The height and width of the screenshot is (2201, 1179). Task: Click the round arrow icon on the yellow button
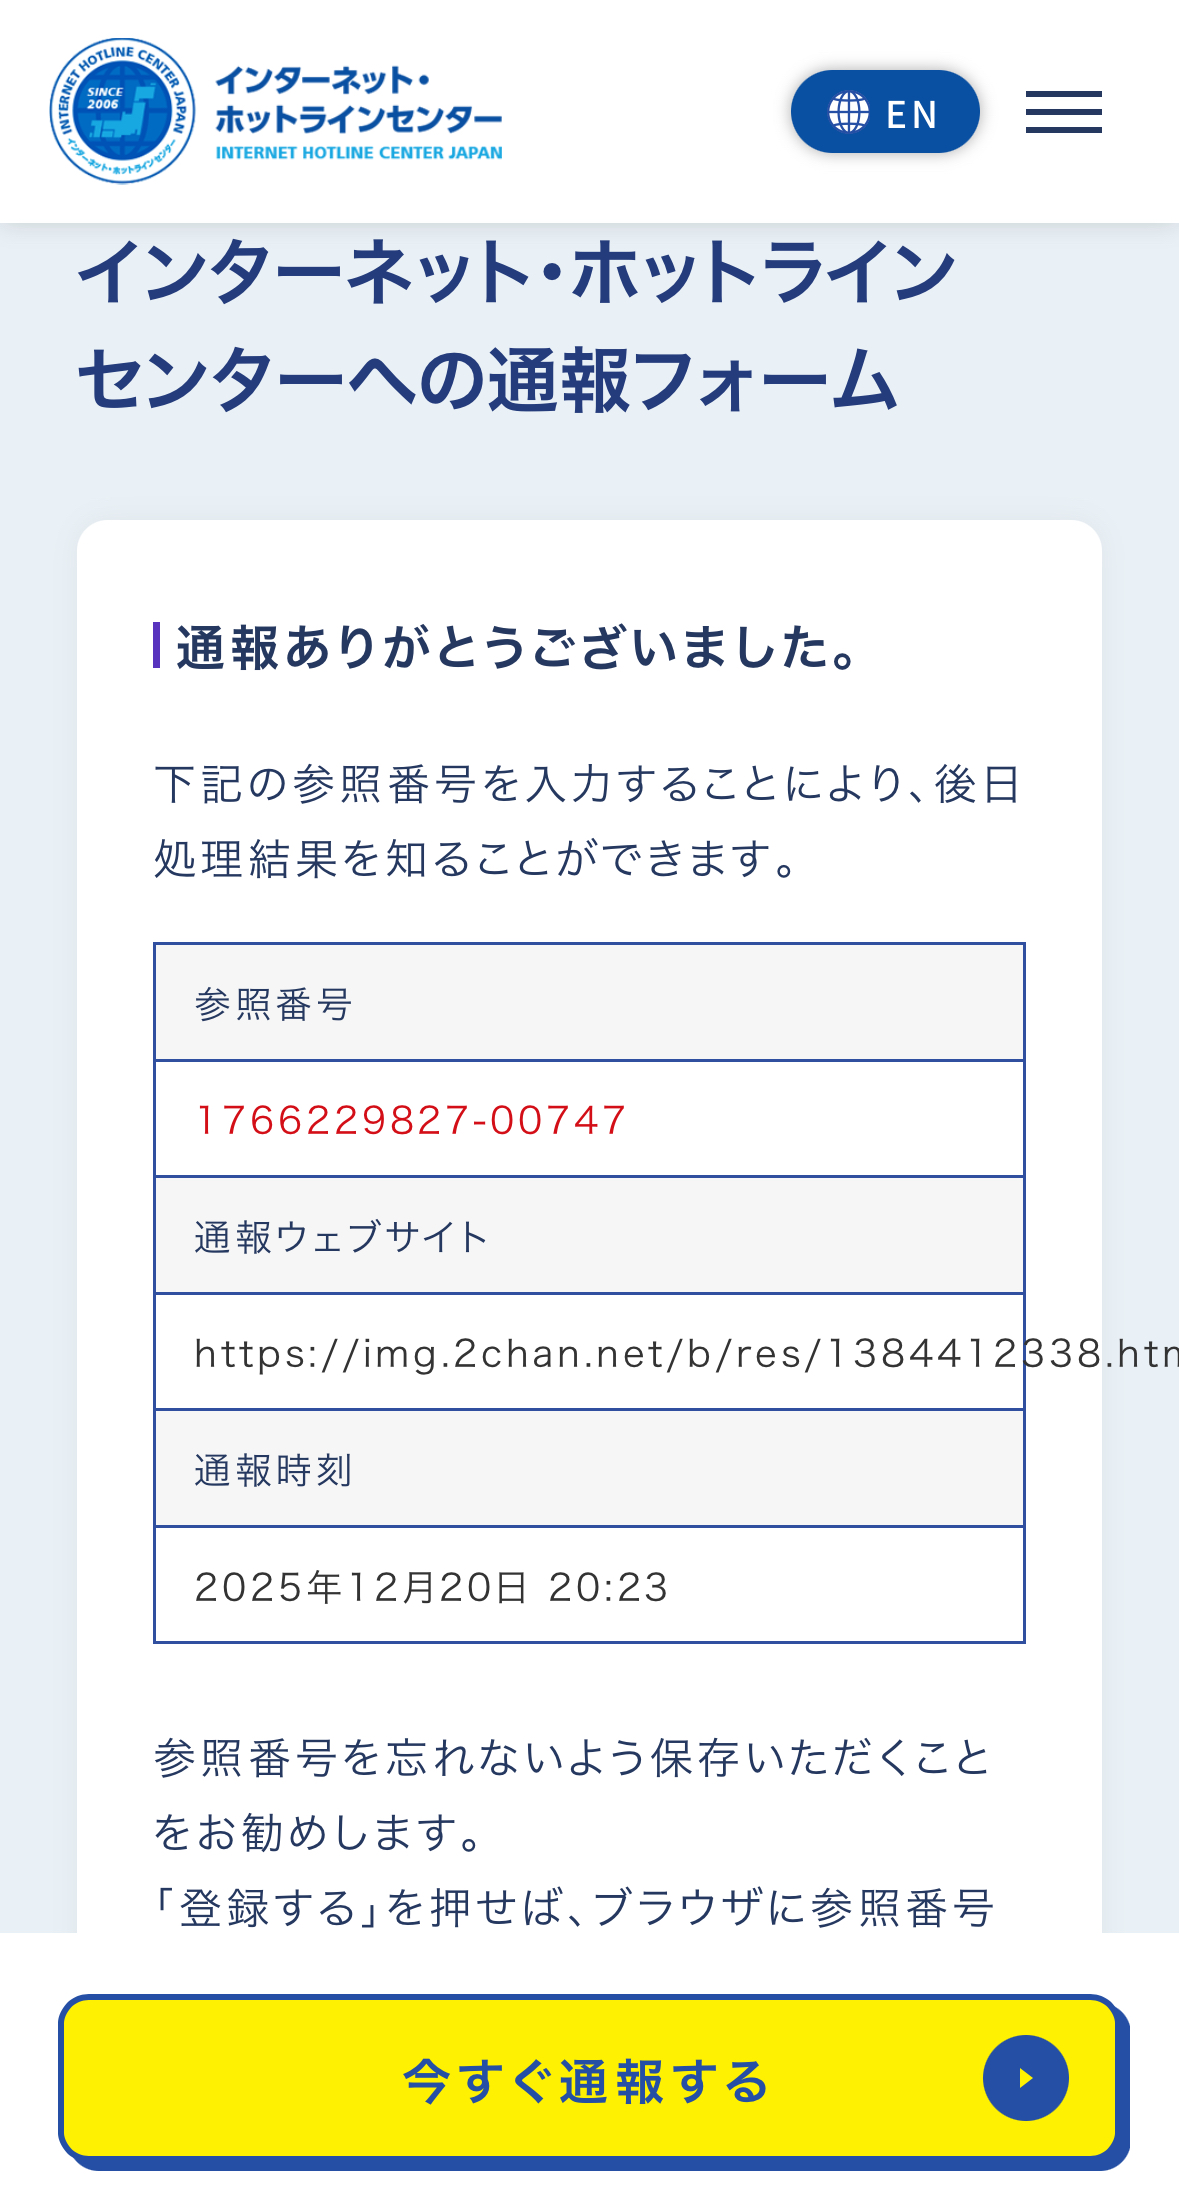[x=1025, y=2078]
